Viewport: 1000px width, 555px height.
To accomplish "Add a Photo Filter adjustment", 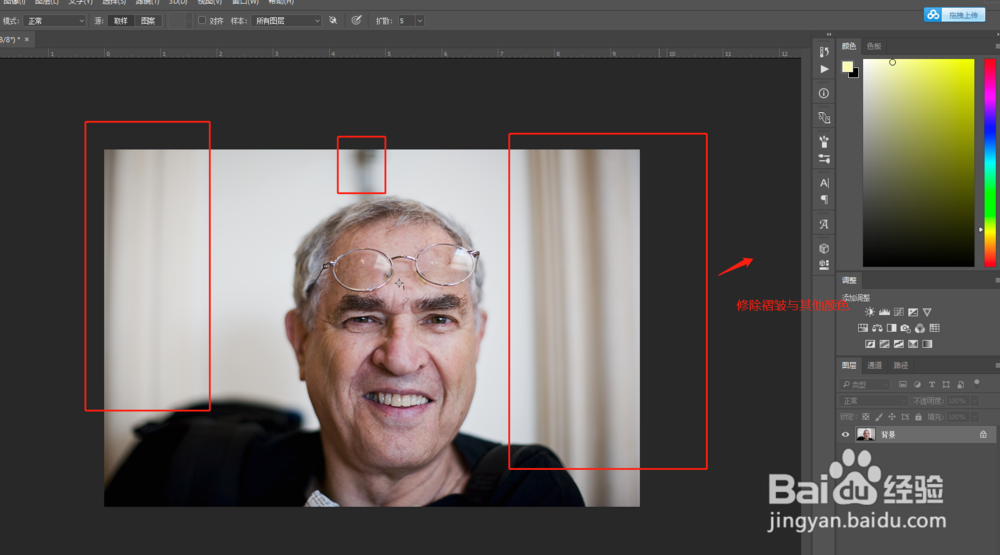I will (906, 328).
